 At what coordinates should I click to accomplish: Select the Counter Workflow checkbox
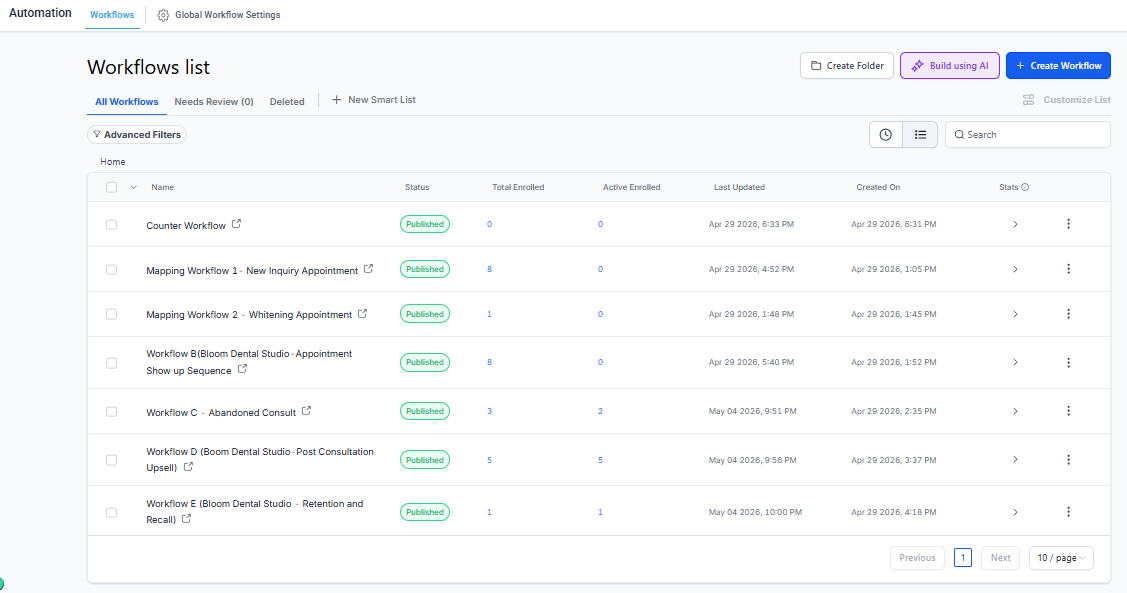click(111, 225)
